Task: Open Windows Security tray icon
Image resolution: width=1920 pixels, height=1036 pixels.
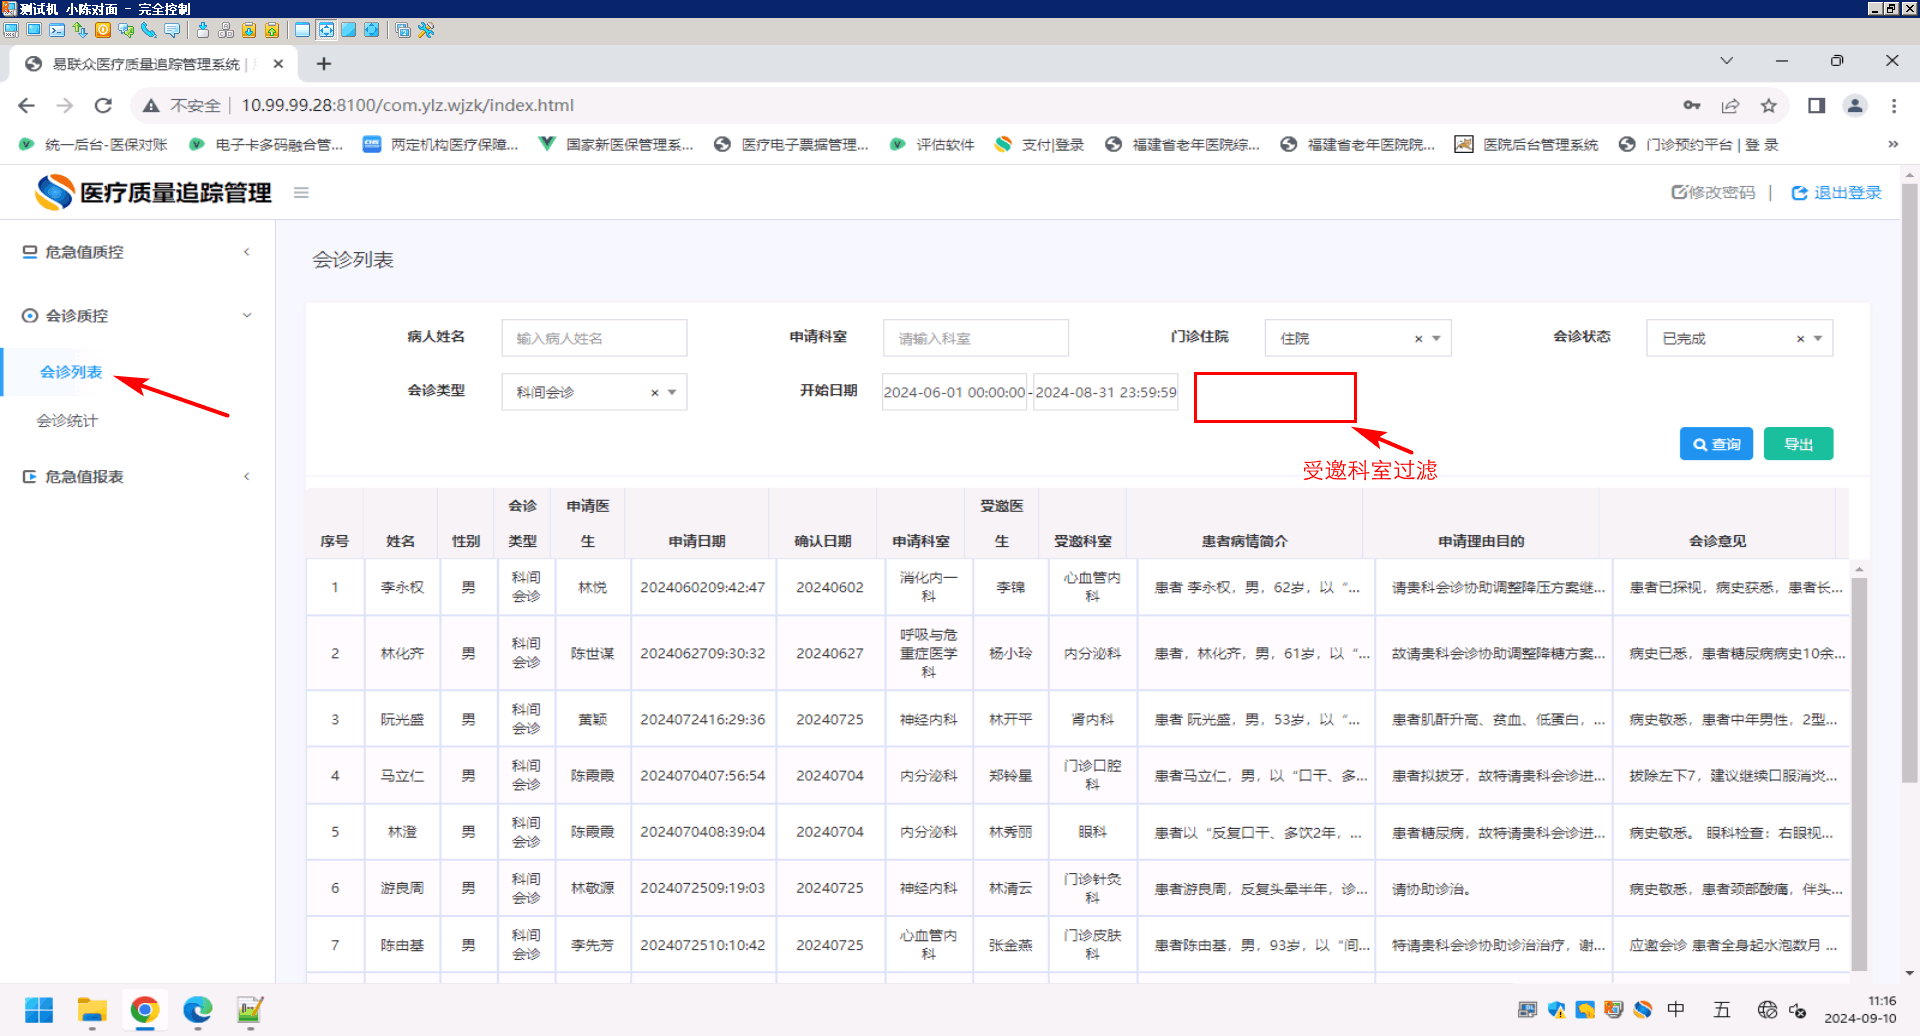Action: click(x=1556, y=1010)
